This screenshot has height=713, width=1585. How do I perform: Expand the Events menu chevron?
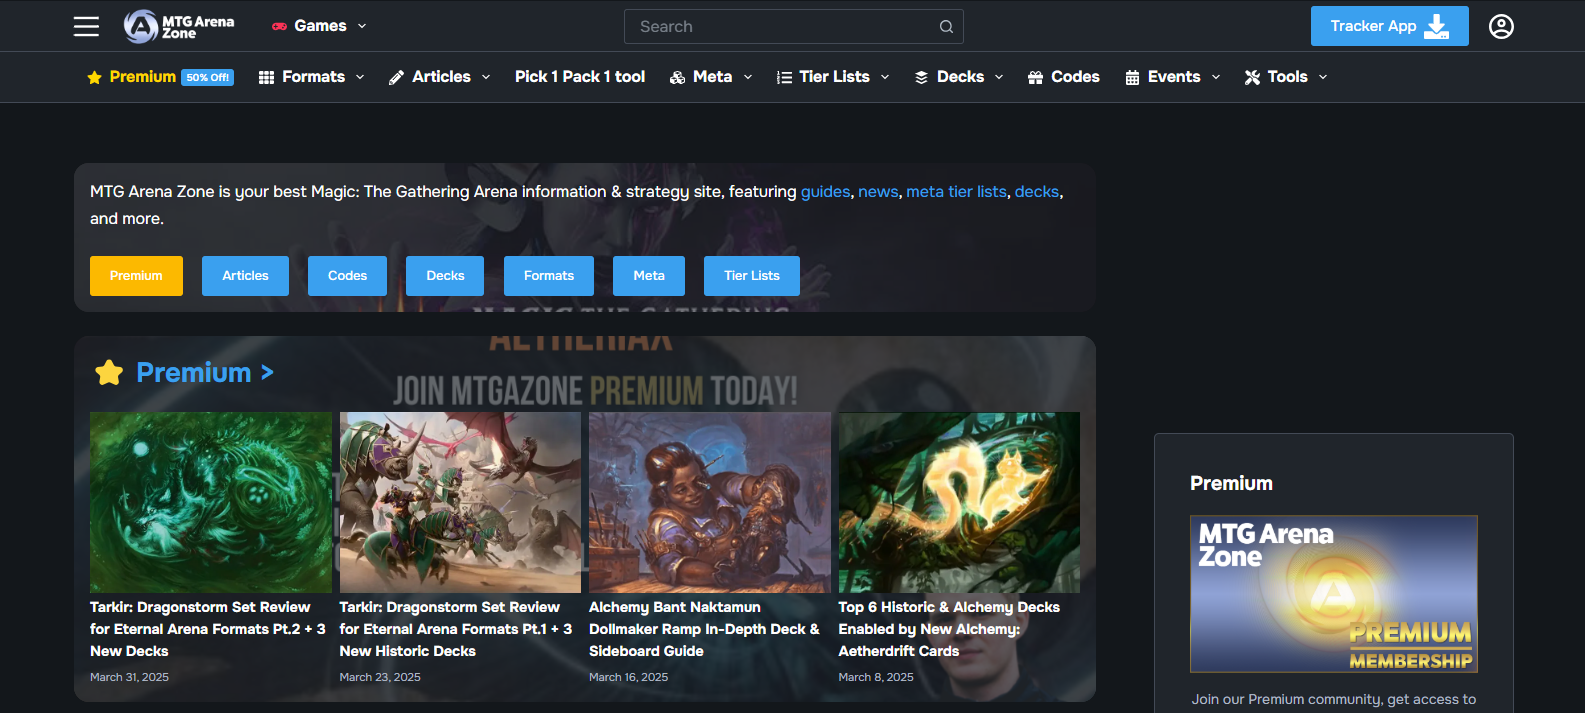point(1216,77)
